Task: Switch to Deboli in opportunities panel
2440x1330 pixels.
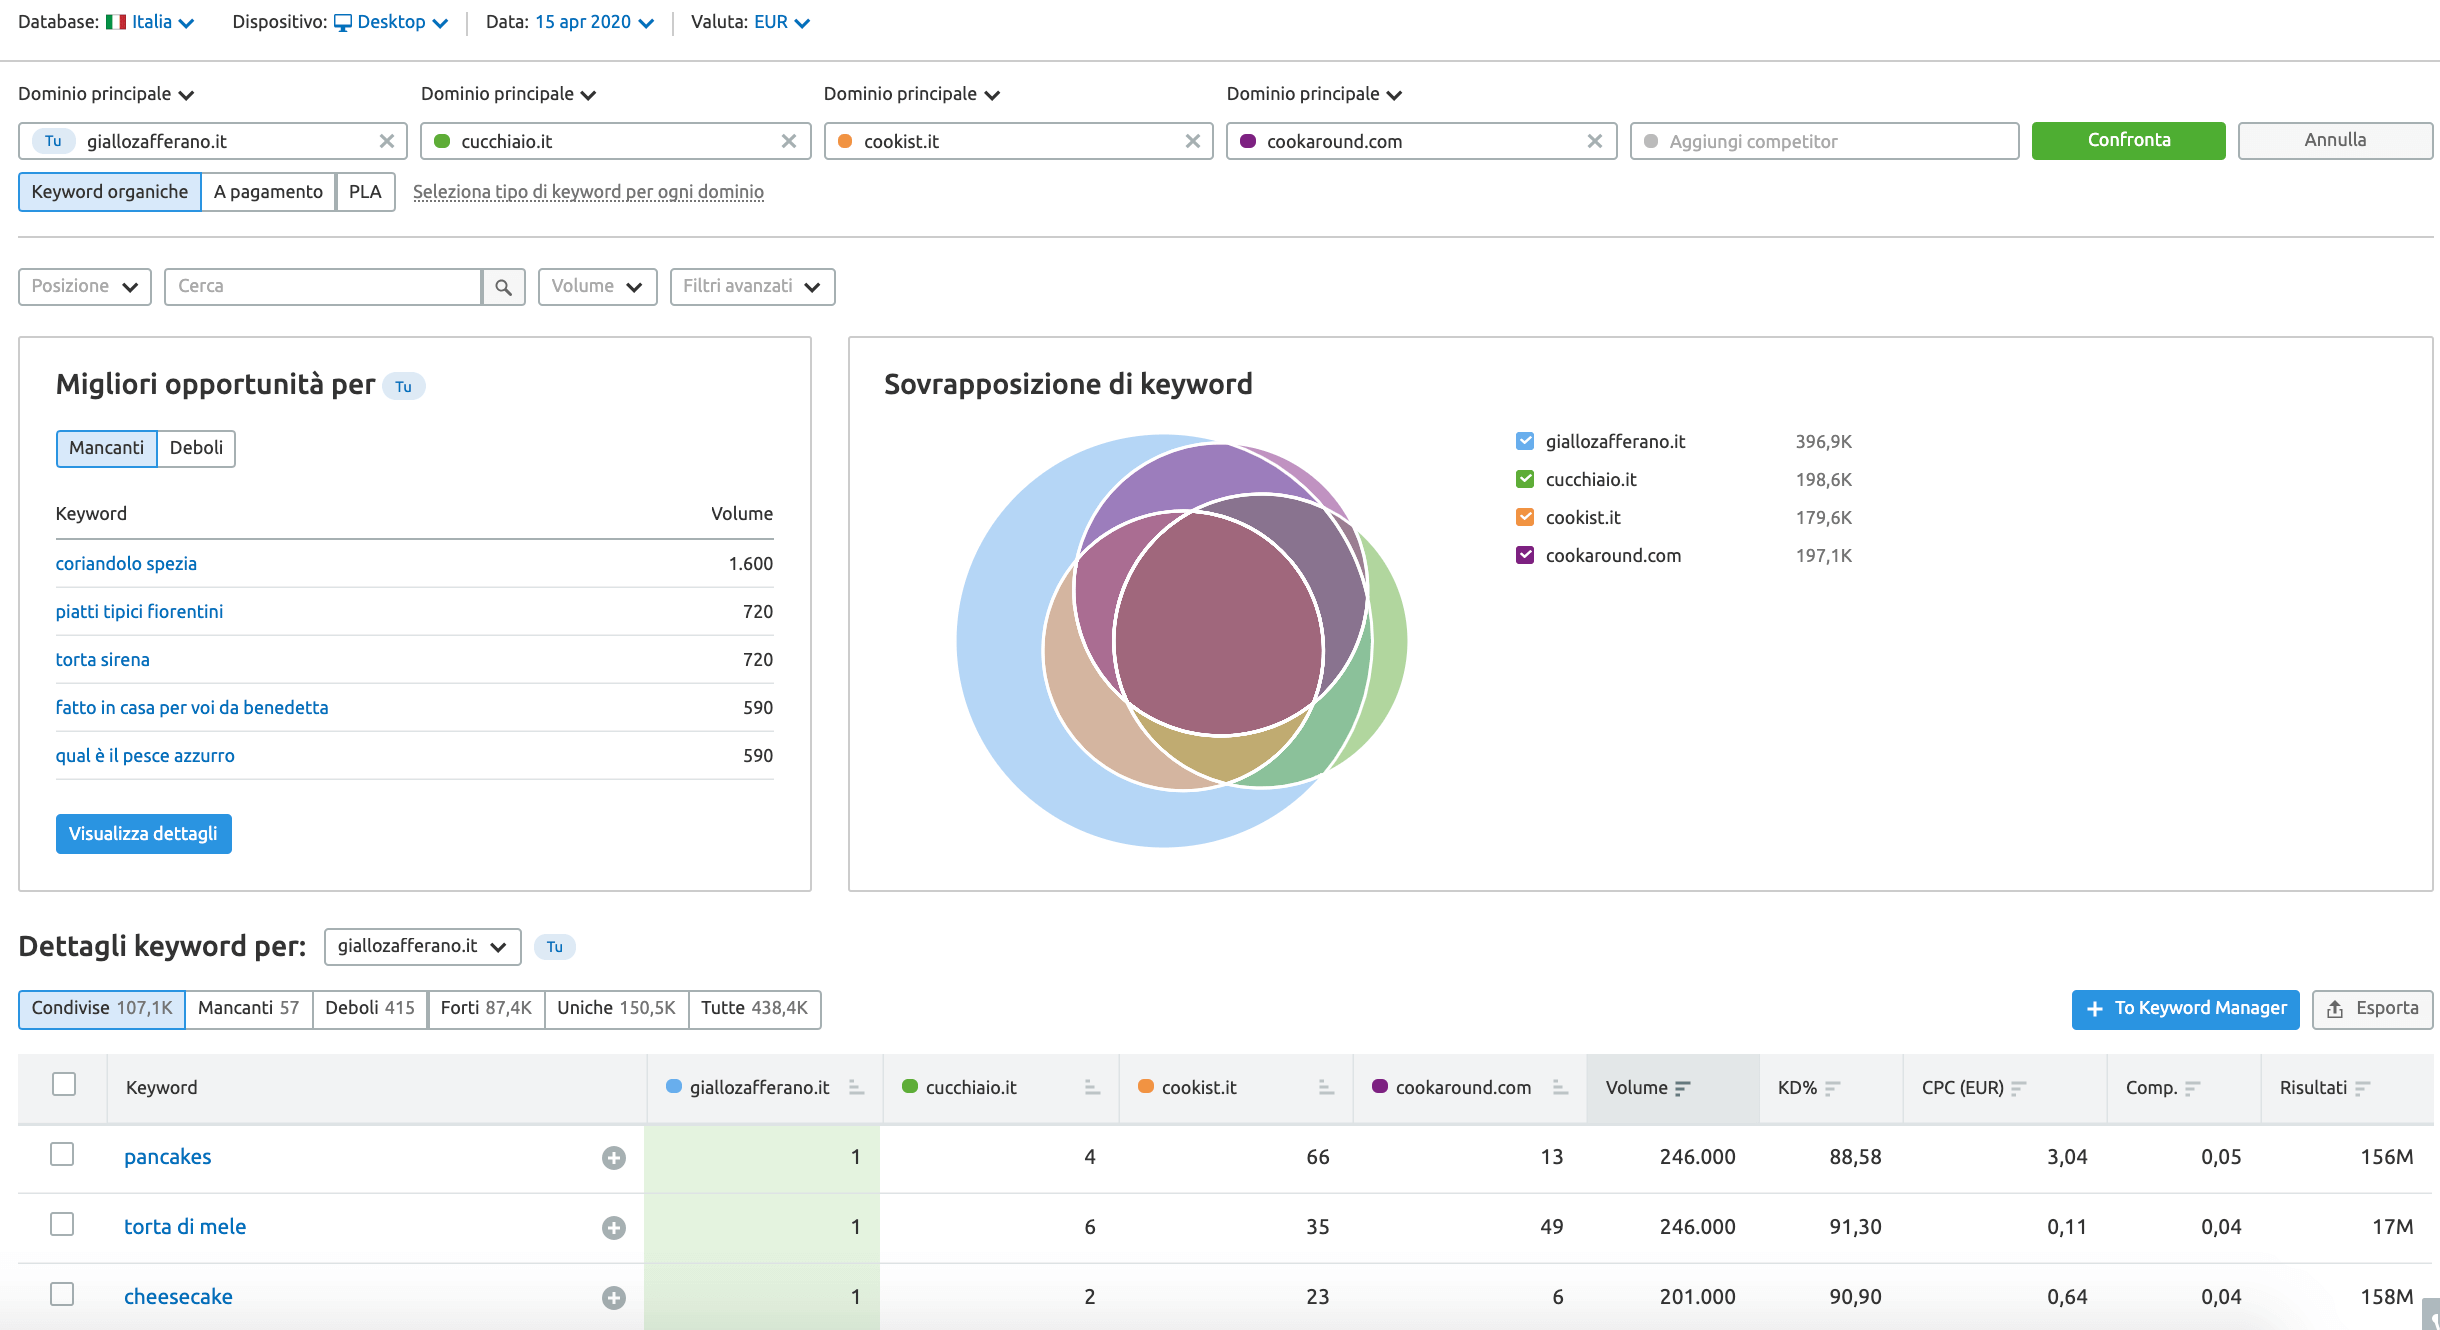Action: click(x=196, y=448)
